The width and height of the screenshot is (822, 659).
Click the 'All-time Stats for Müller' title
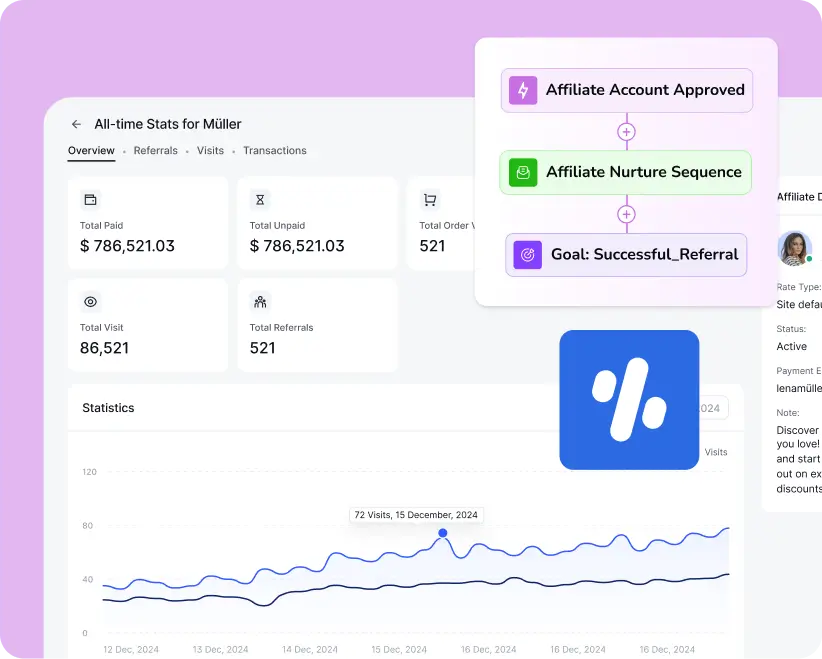(168, 124)
